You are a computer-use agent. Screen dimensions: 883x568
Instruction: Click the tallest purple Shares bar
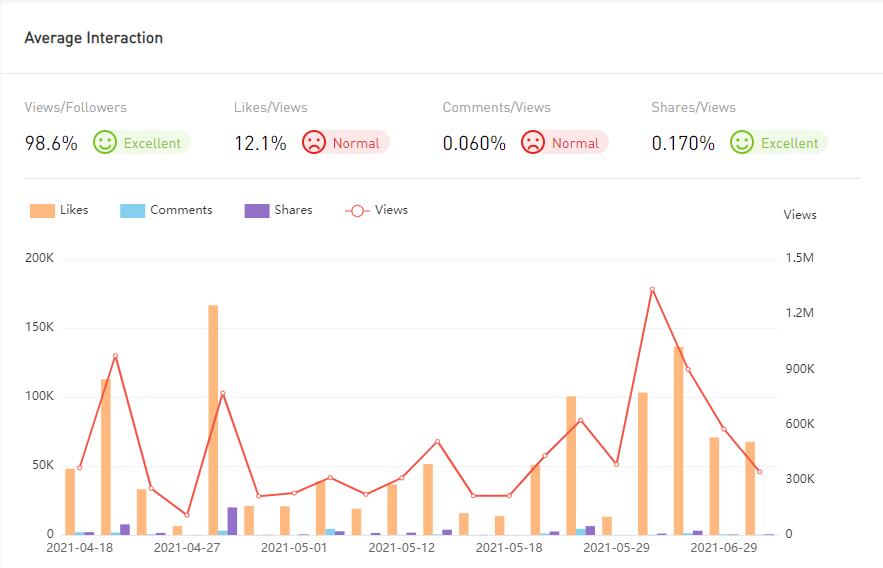coord(232,521)
